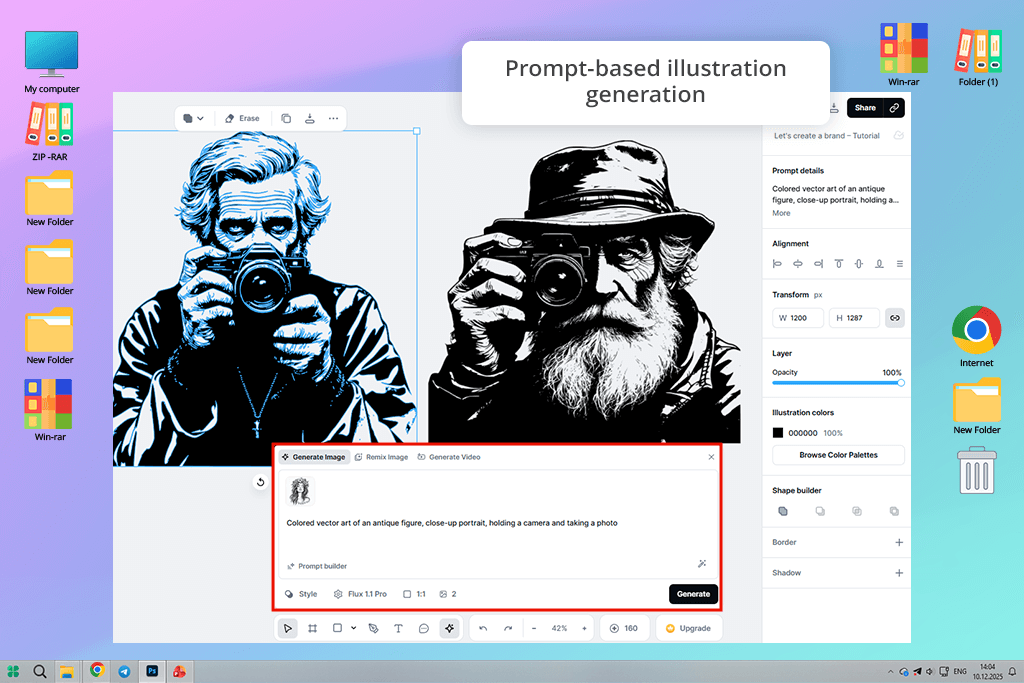This screenshot has width=1024, height=683.
Task: Switch to the Generate Image tab
Action: click(314, 457)
